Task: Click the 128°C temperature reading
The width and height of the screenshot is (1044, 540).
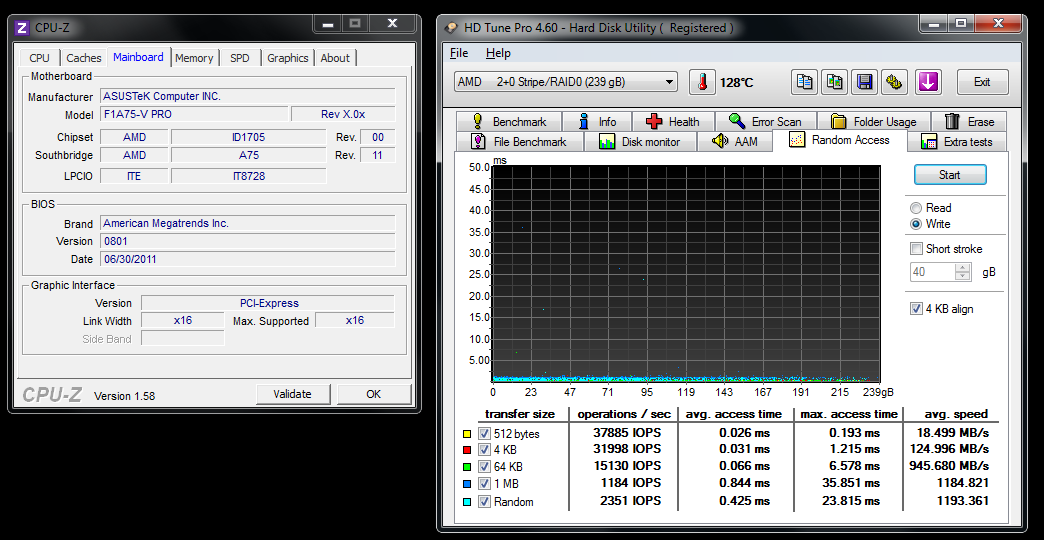Action: click(x=736, y=83)
